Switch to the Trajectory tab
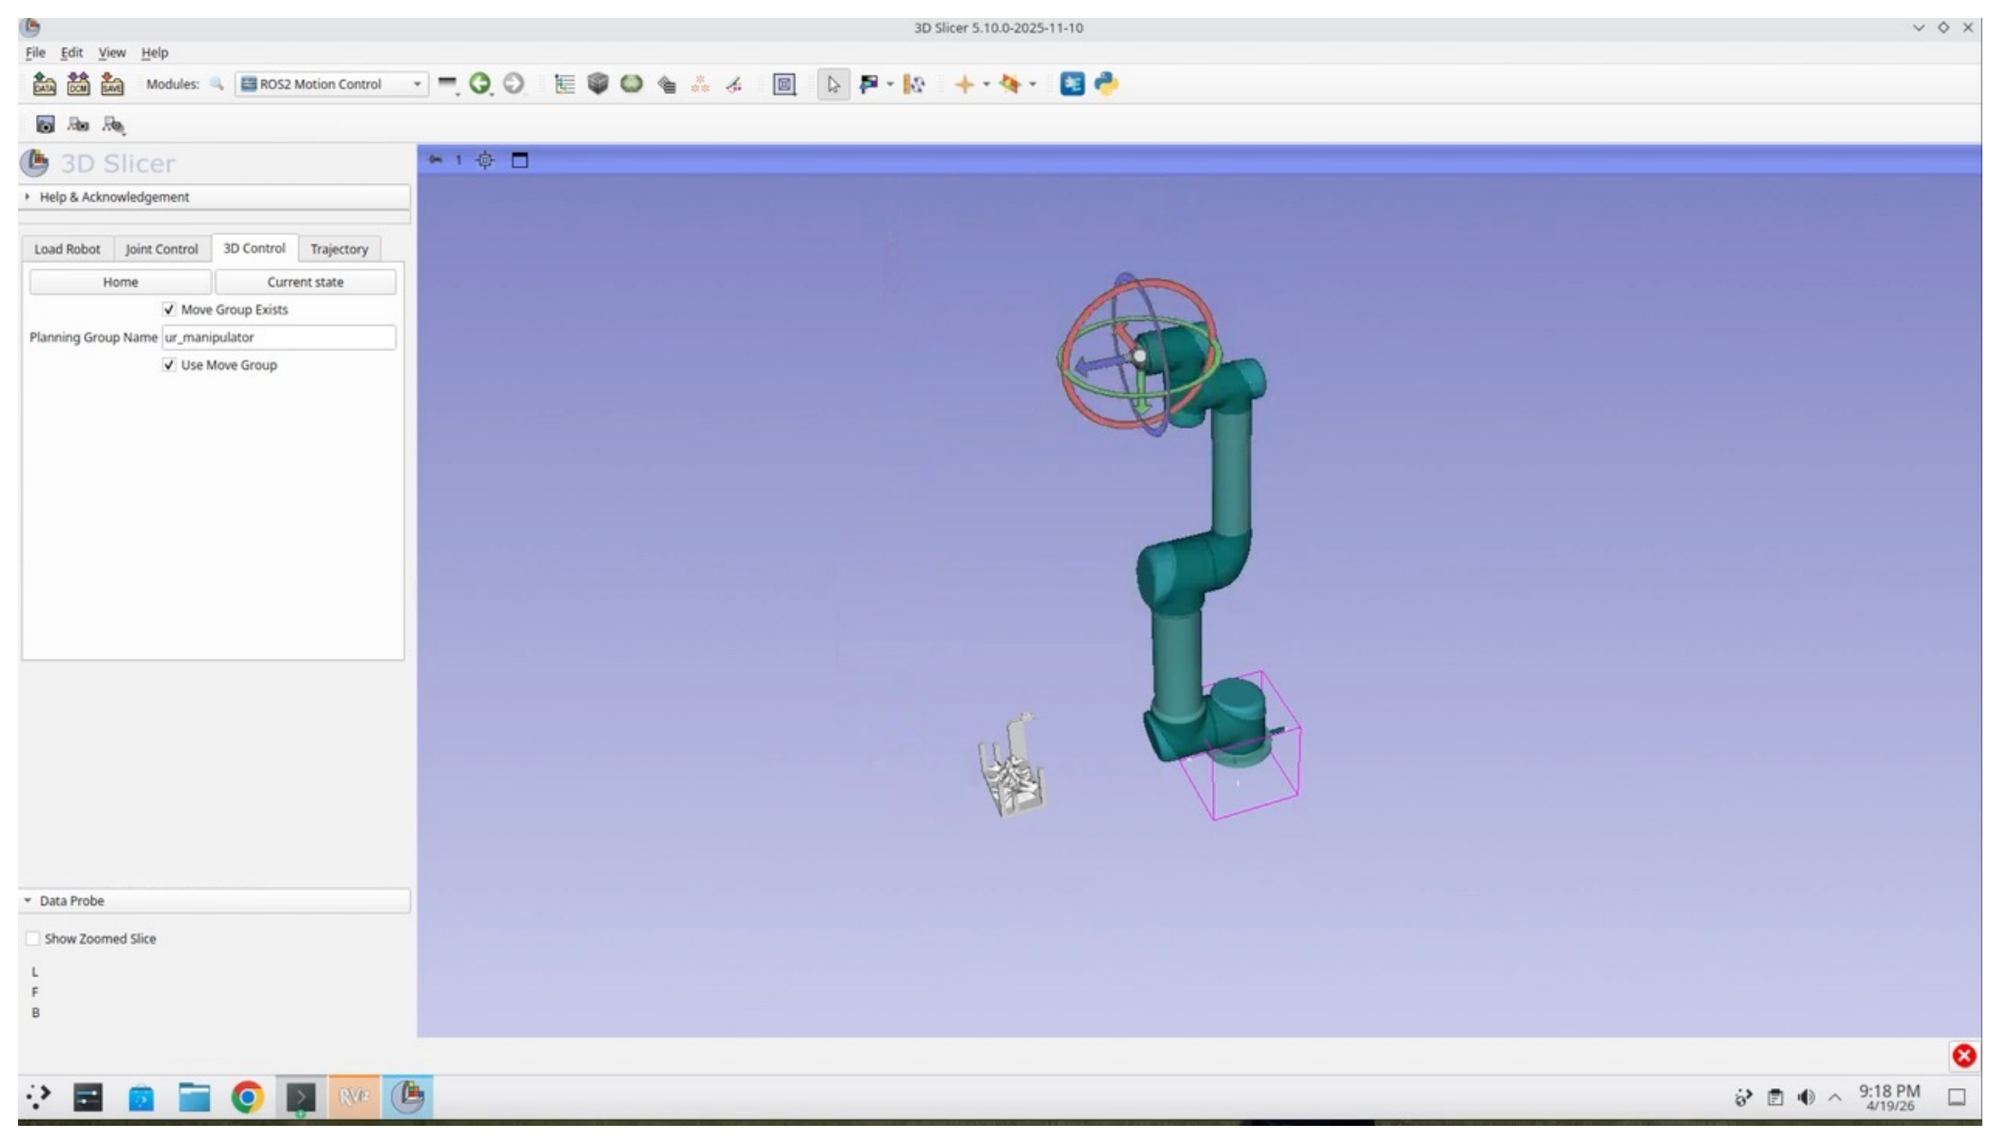2000x1143 pixels. pyautogui.click(x=339, y=249)
